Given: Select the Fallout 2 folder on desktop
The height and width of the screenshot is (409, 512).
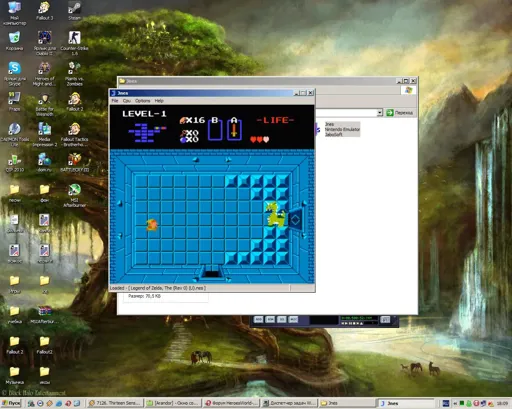Looking at the screenshot, I should pyautogui.click(x=14, y=345).
